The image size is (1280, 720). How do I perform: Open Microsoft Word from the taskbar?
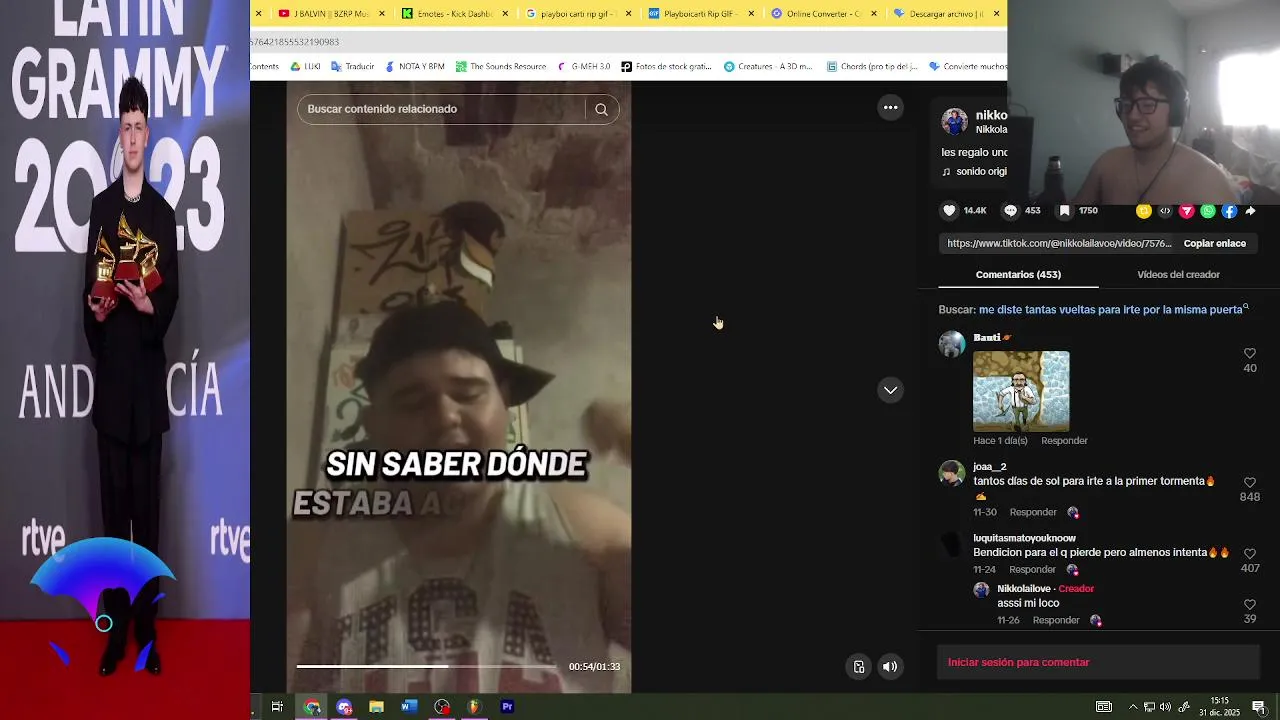pos(409,707)
